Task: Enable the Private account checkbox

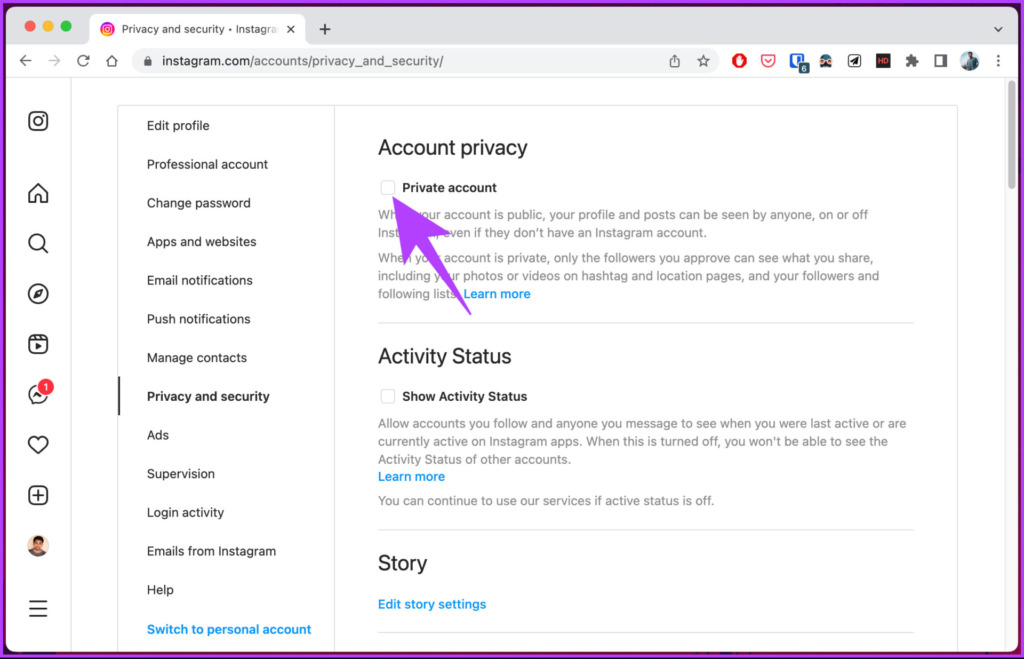Action: pos(387,187)
